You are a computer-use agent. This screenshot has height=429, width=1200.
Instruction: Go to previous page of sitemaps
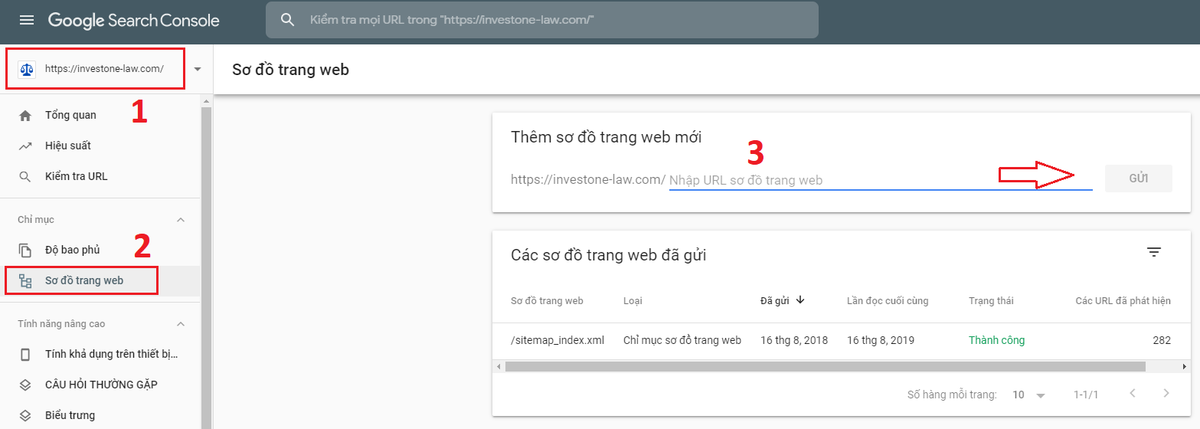[x=1132, y=394]
